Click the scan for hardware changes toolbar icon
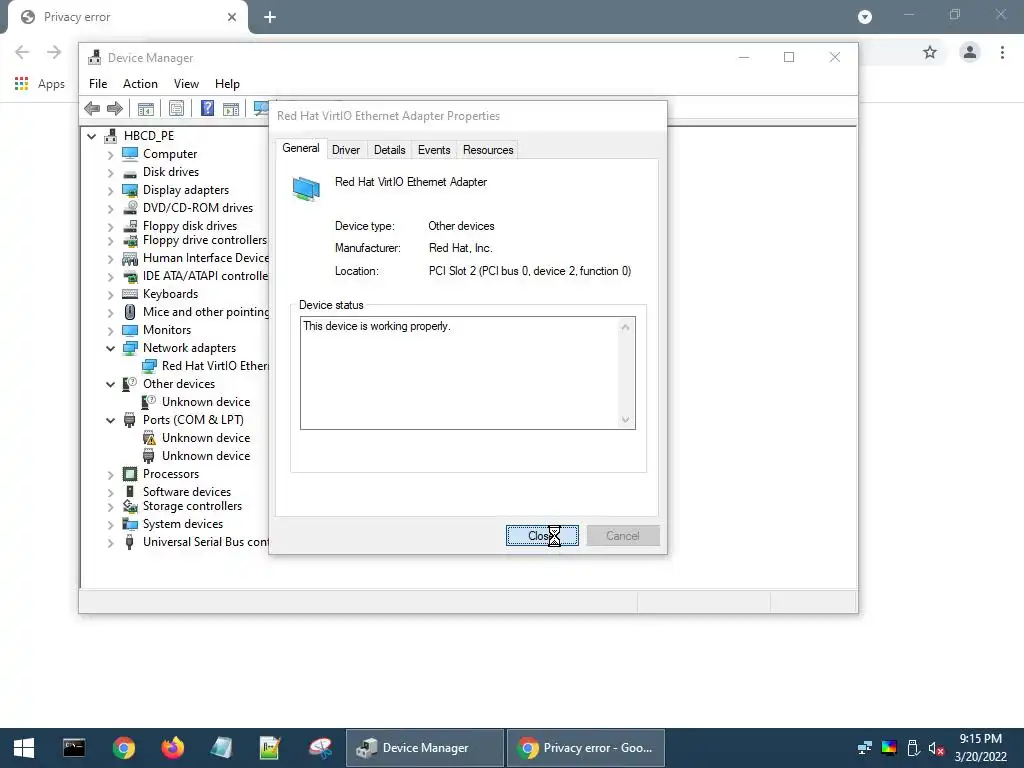Screen dimensions: 1024x768 point(261,108)
